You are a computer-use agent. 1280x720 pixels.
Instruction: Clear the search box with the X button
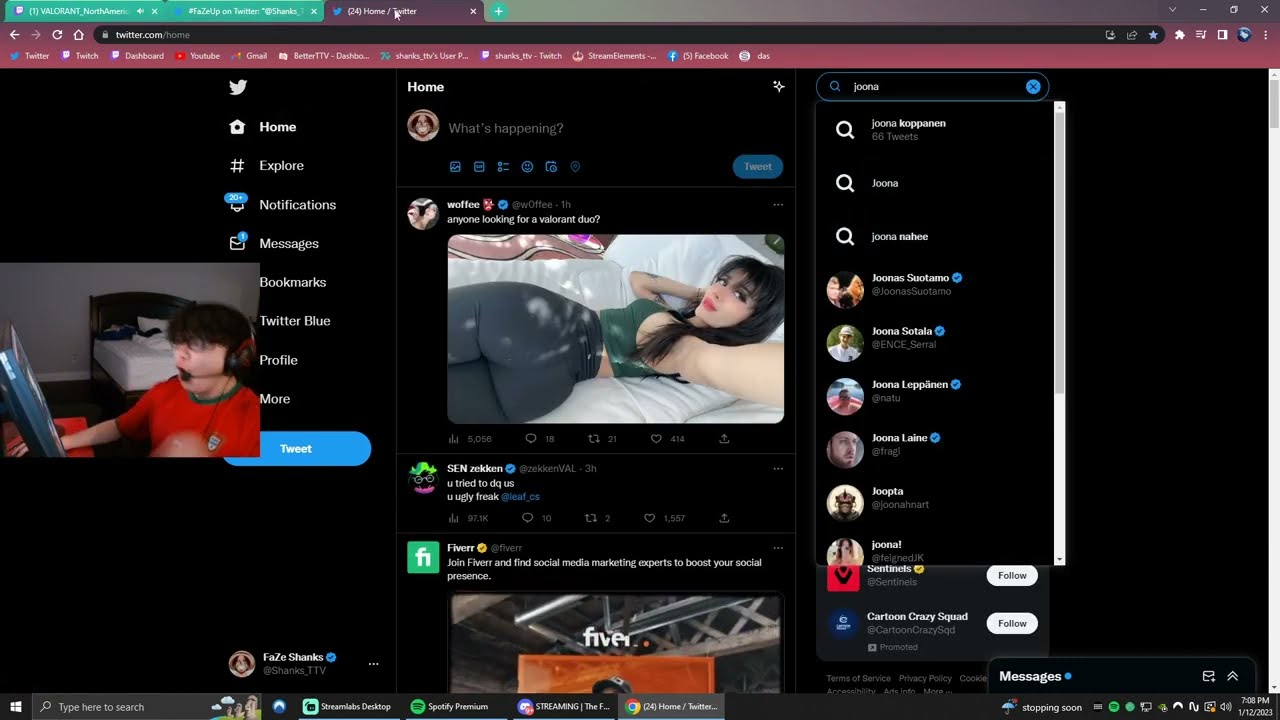[1033, 87]
